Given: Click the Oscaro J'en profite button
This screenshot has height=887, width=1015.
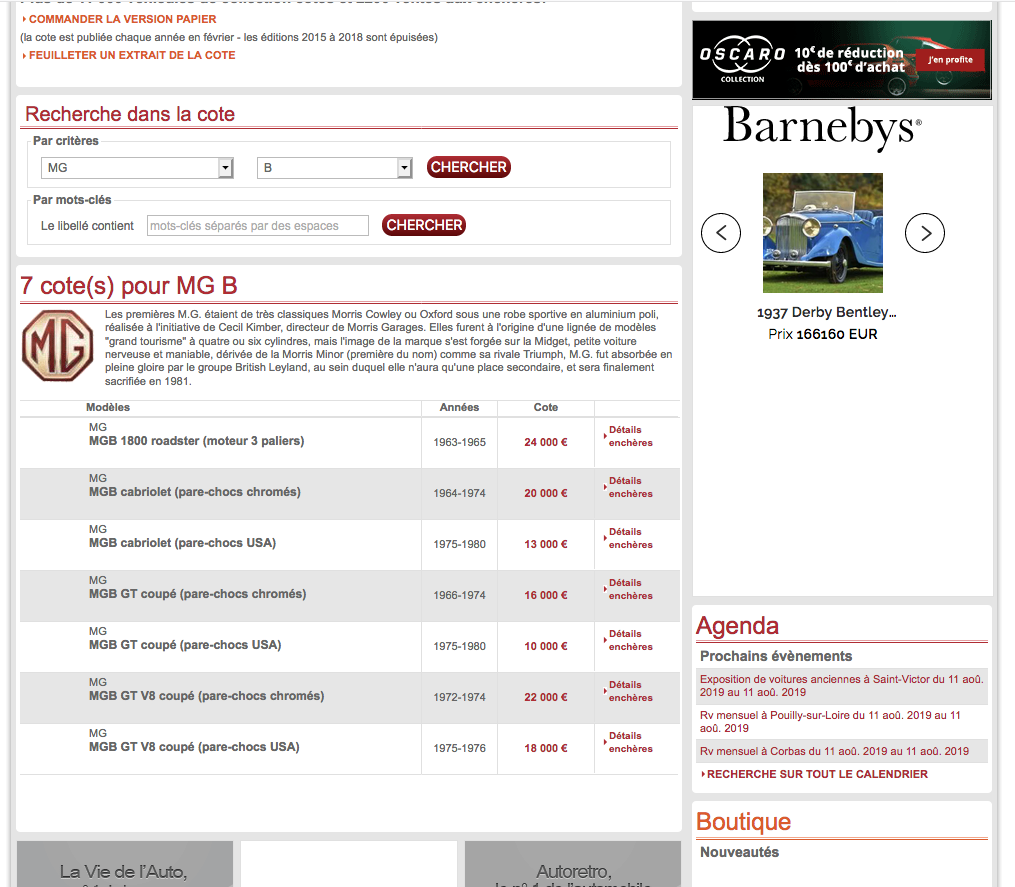Looking at the screenshot, I should click(x=950, y=60).
